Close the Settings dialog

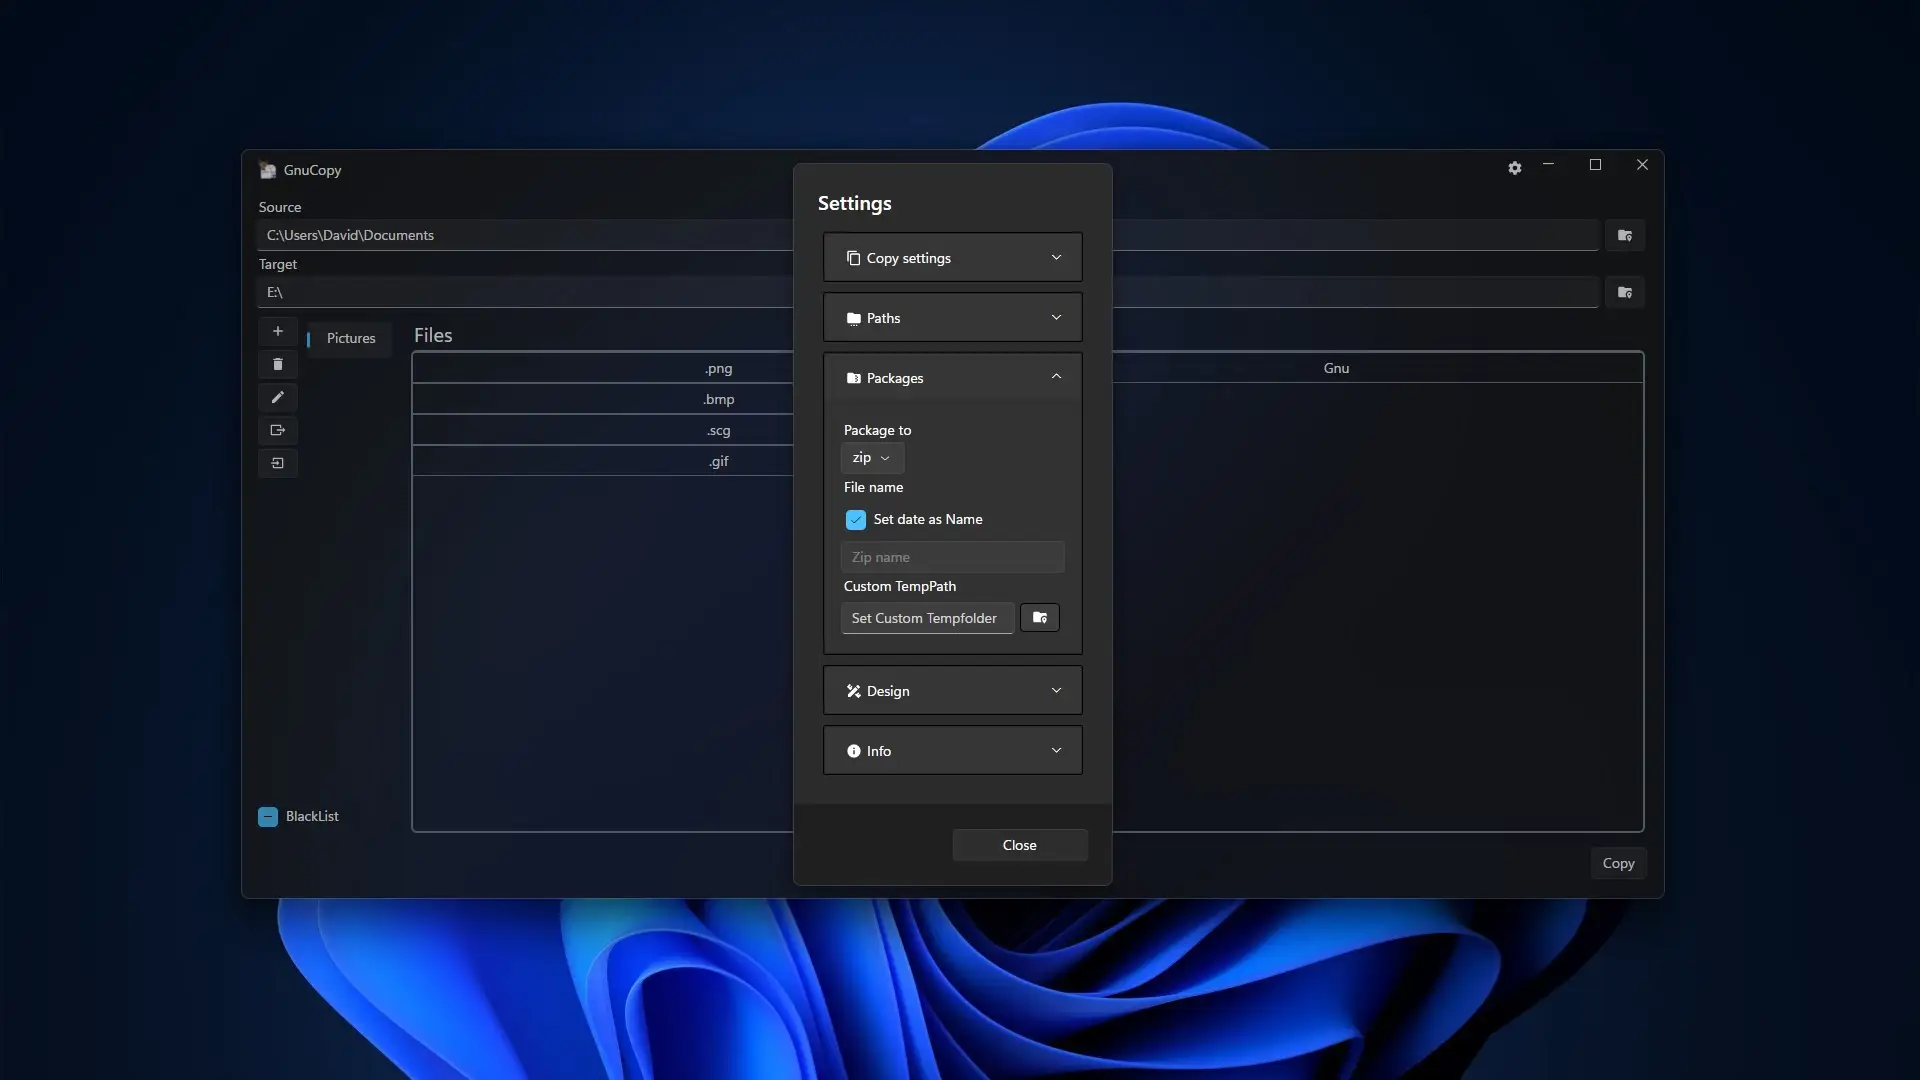[x=1019, y=846]
